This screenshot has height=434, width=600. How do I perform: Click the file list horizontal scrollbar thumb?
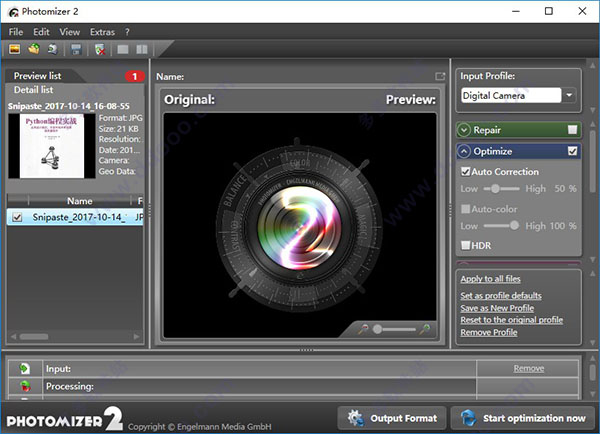(34, 337)
